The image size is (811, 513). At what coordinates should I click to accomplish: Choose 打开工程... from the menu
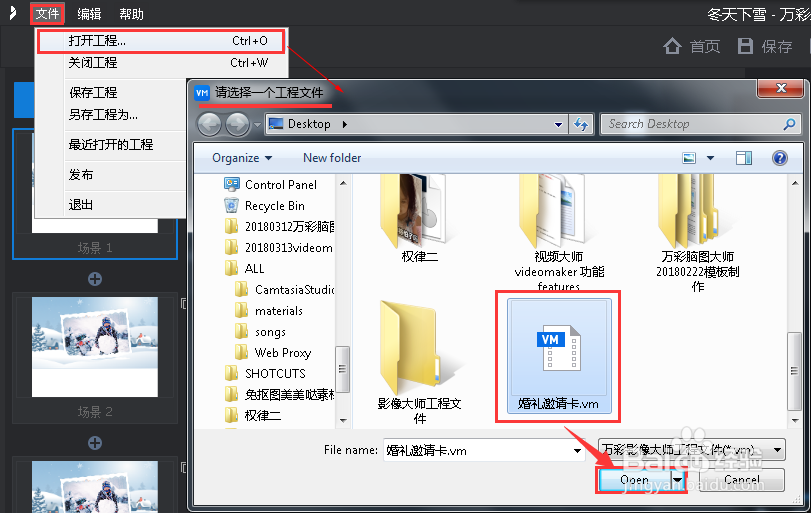(161, 41)
